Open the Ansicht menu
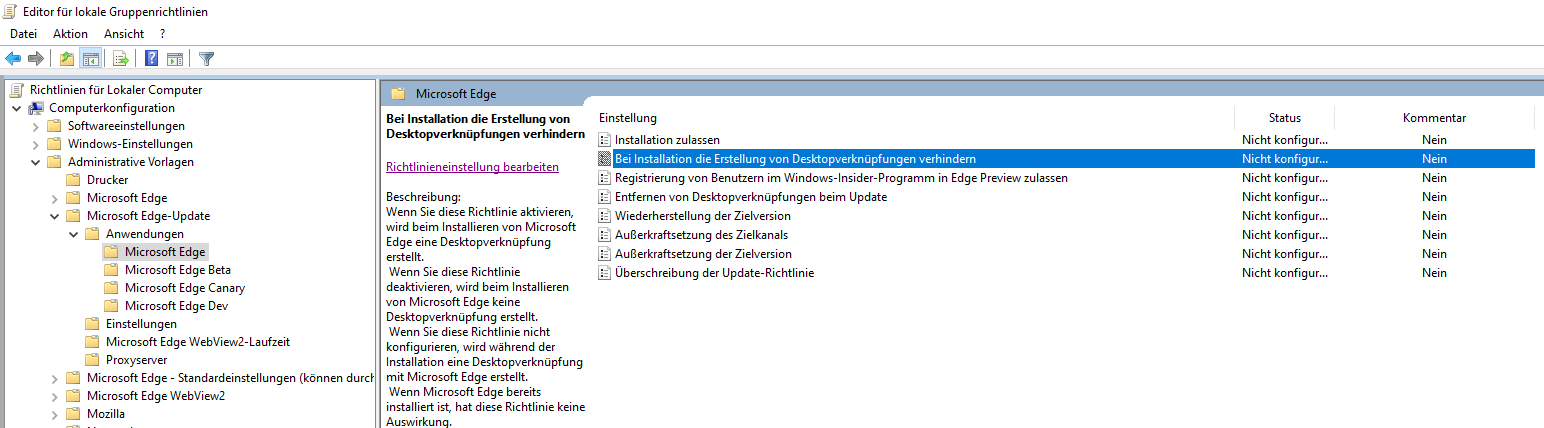 pos(124,34)
